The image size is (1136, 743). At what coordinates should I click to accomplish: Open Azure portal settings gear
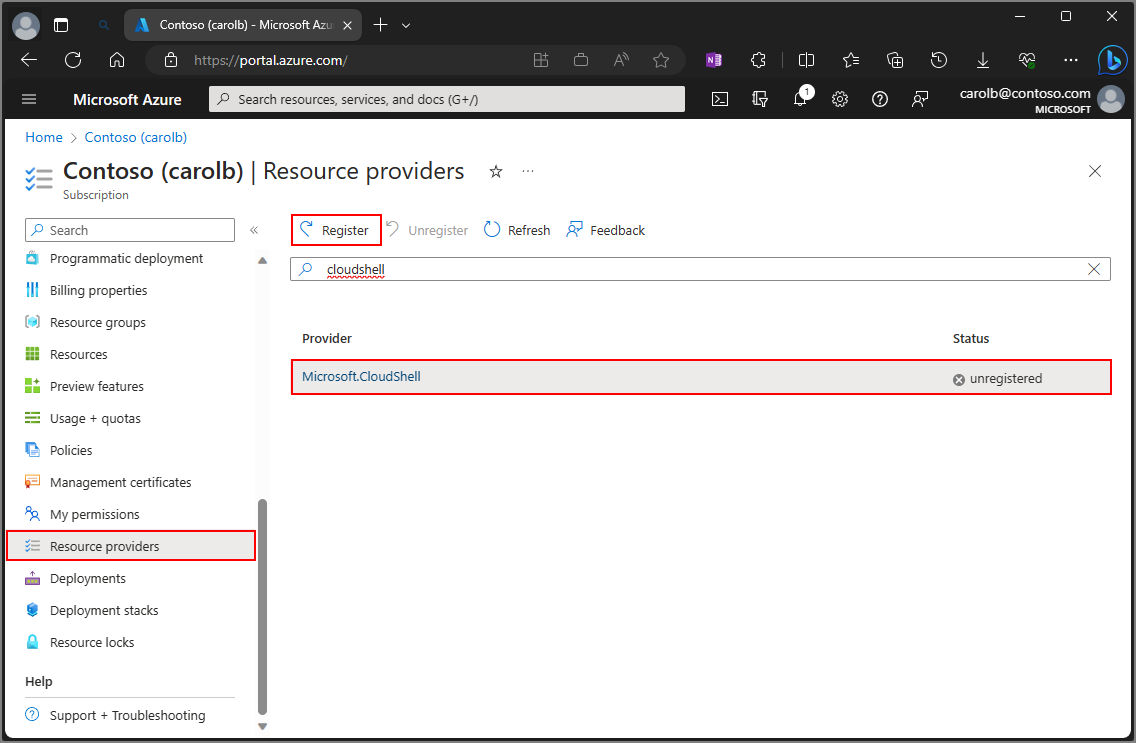point(840,99)
